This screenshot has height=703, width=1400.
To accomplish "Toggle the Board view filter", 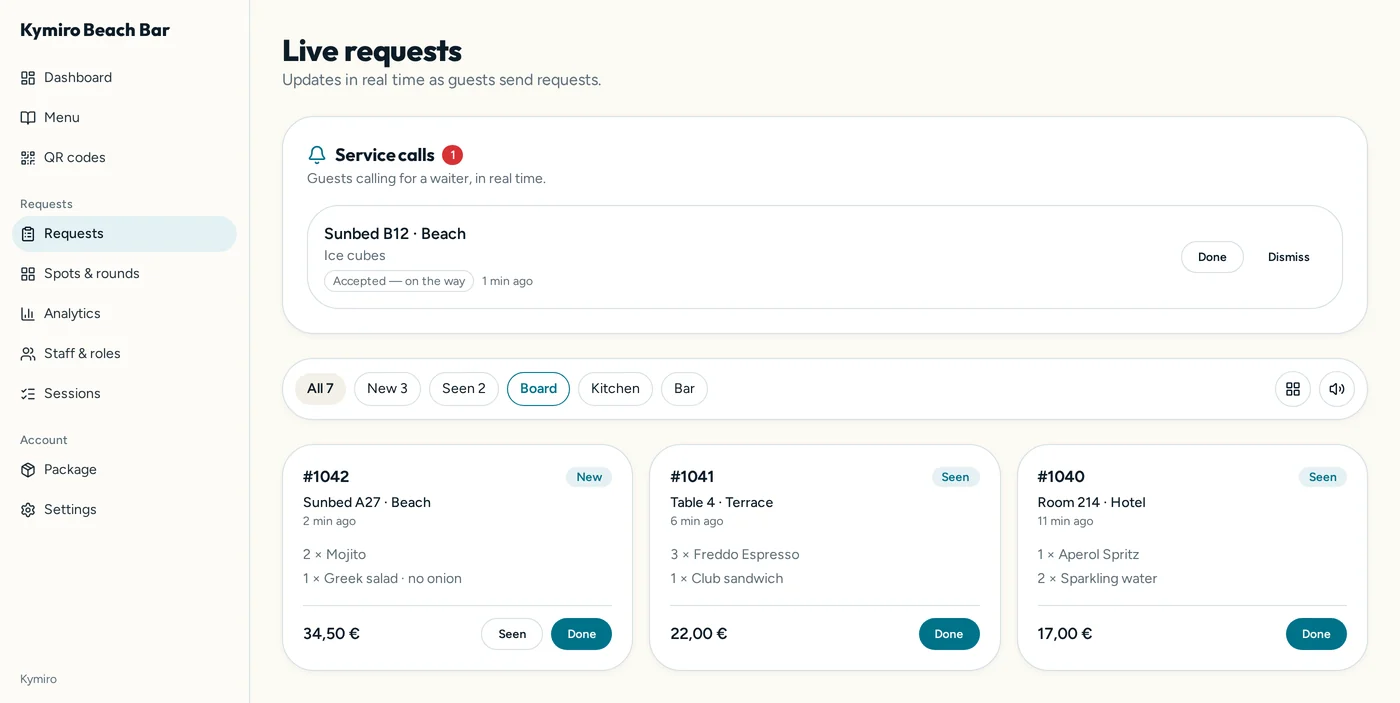I will click(538, 389).
